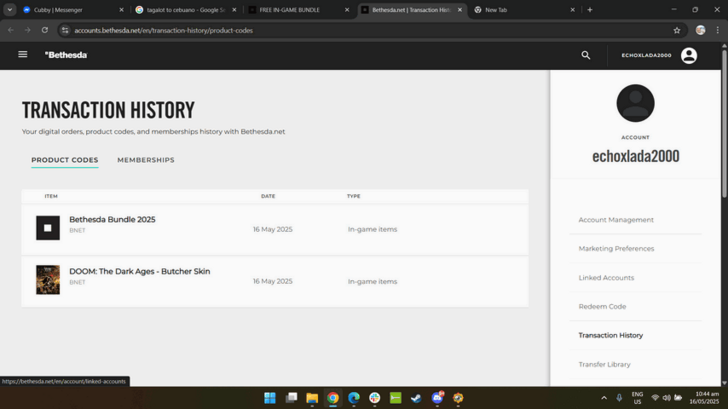The width and height of the screenshot is (728, 409).
Task: Open the green app icon on taskbar
Action: 396,398
